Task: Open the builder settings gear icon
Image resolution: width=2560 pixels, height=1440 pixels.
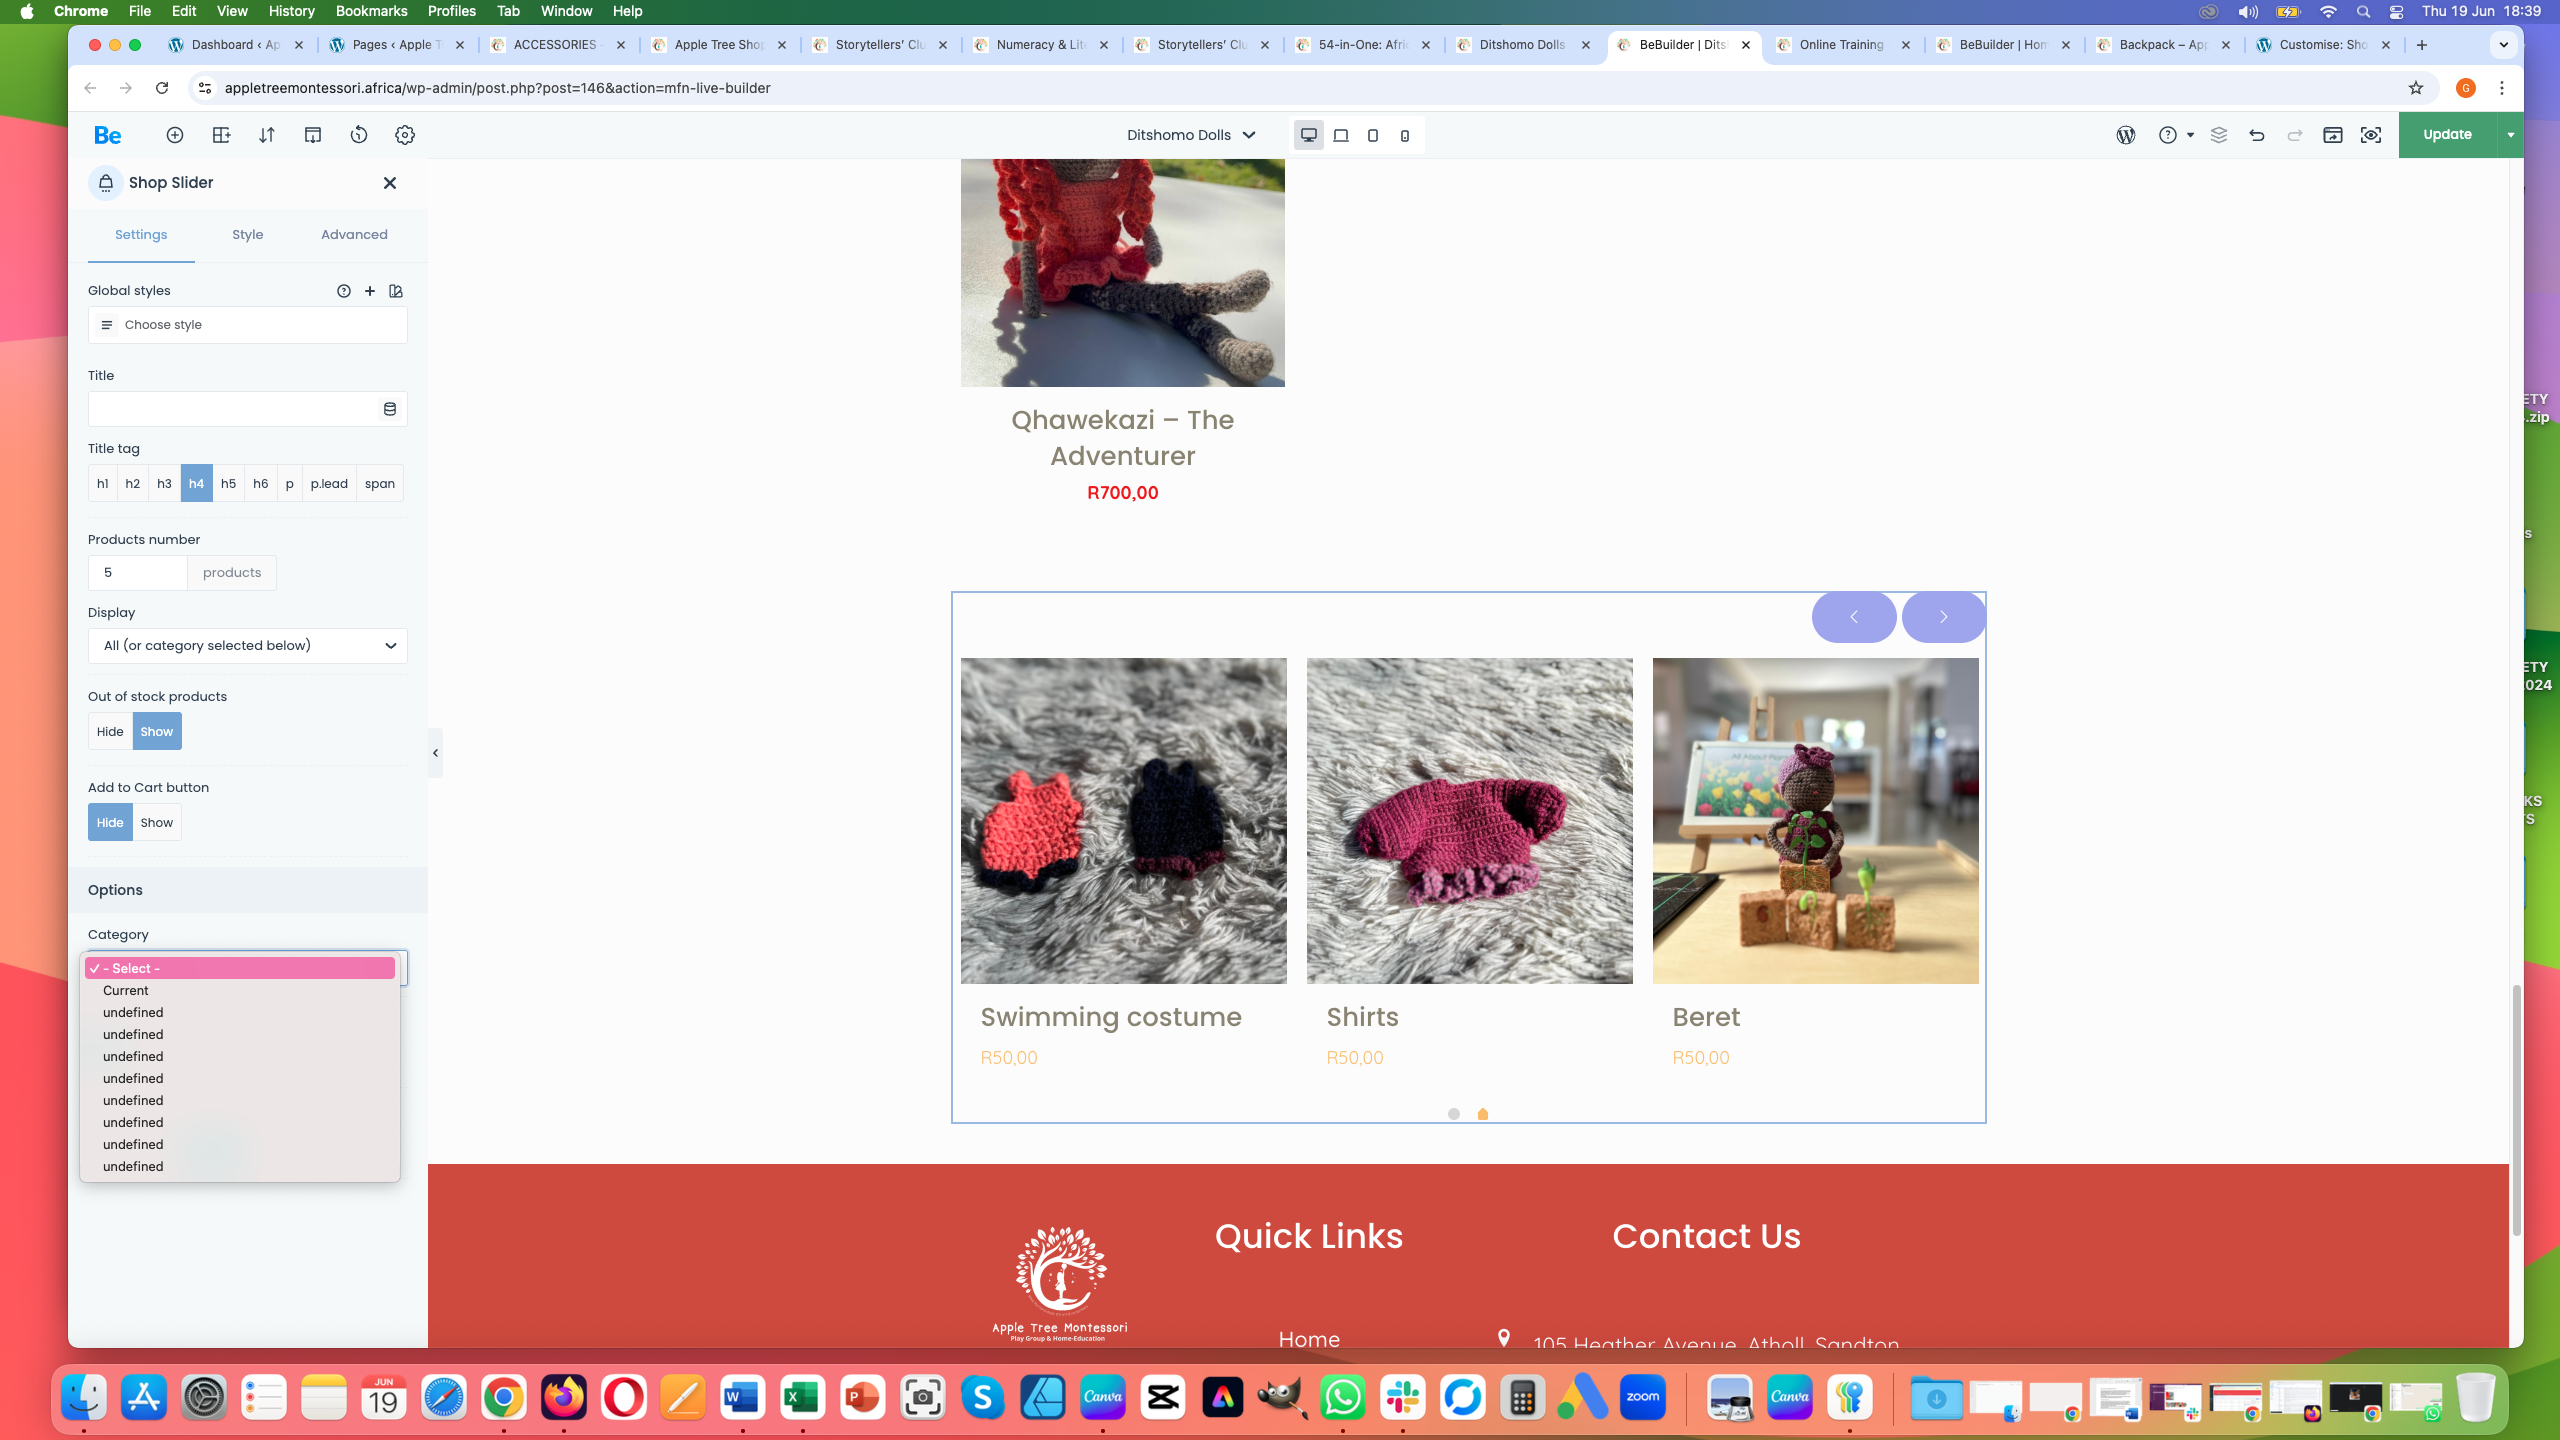Action: click(405, 135)
